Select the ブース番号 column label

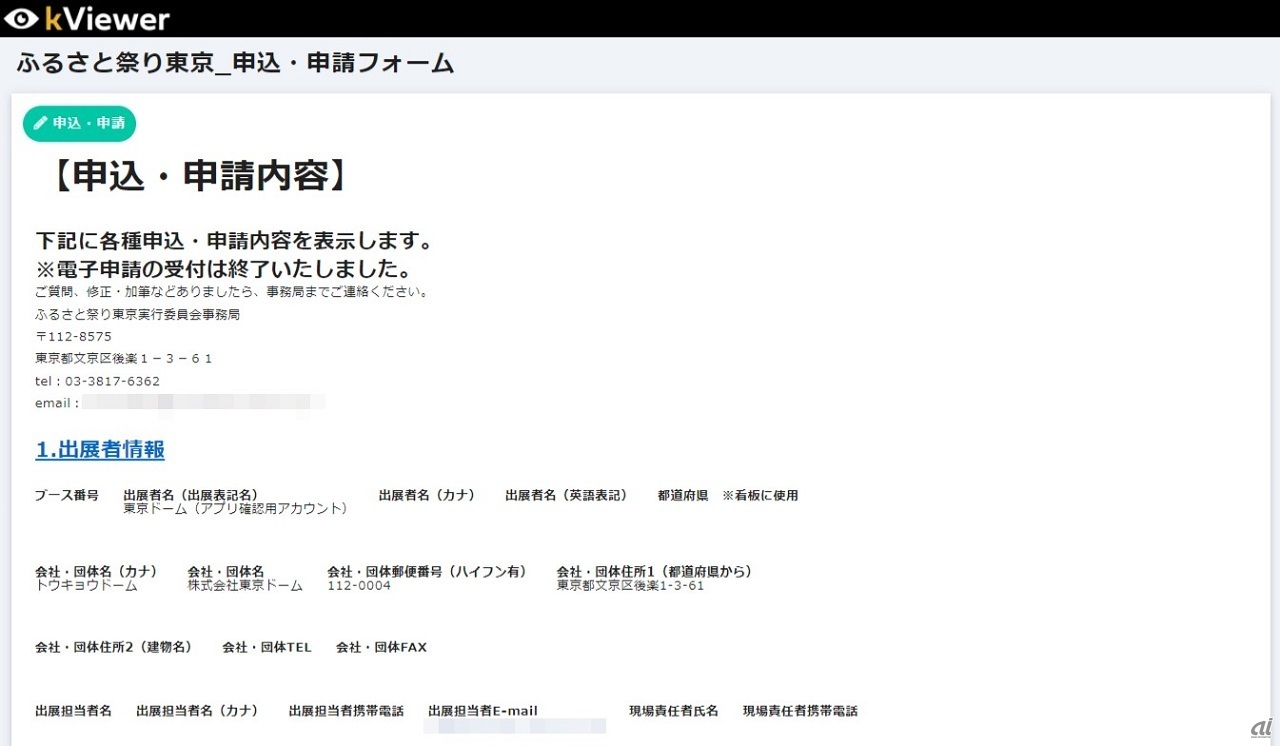(67, 495)
